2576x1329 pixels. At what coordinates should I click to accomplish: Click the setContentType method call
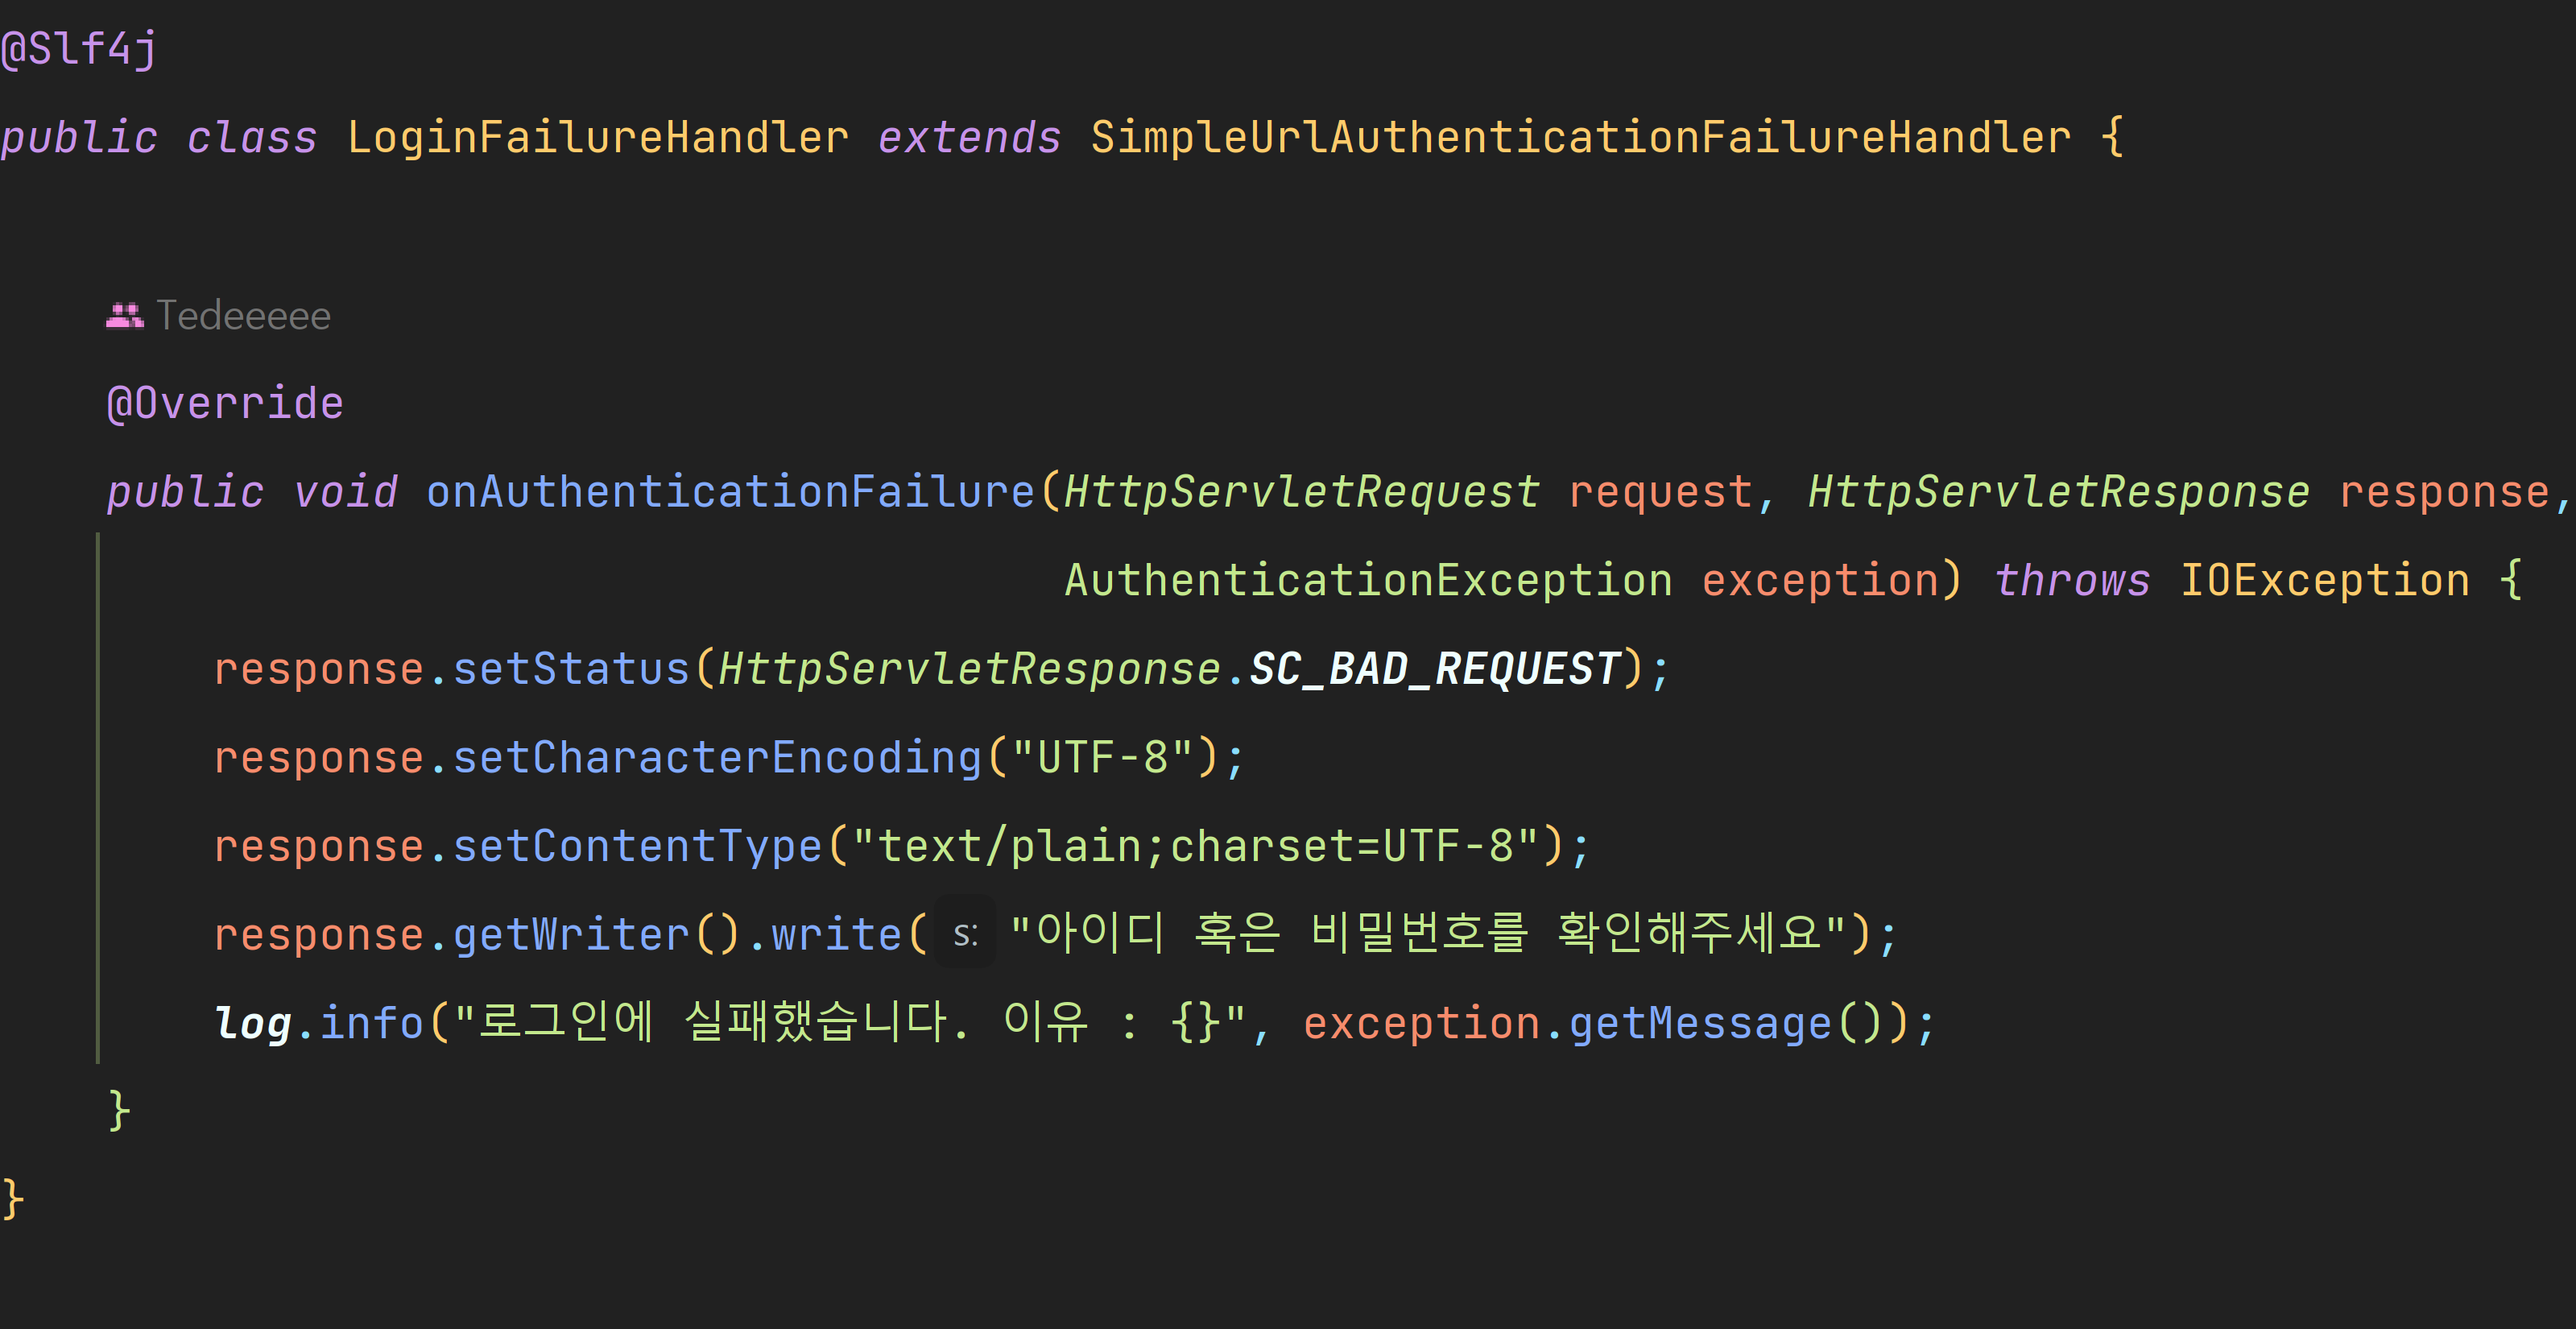[x=638, y=846]
